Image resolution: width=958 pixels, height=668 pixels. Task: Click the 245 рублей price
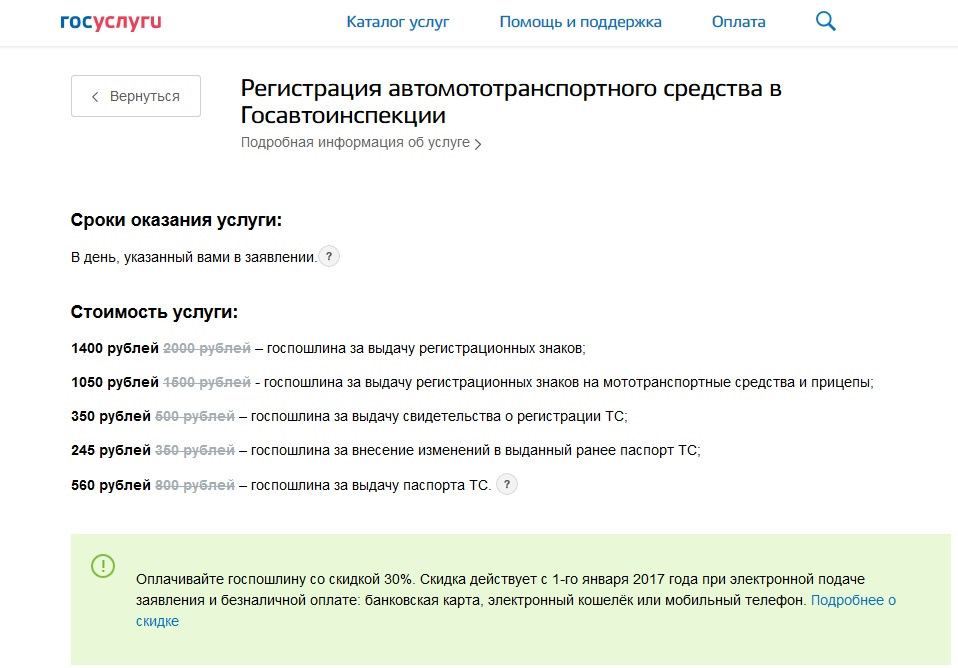(x=111, y=450)
